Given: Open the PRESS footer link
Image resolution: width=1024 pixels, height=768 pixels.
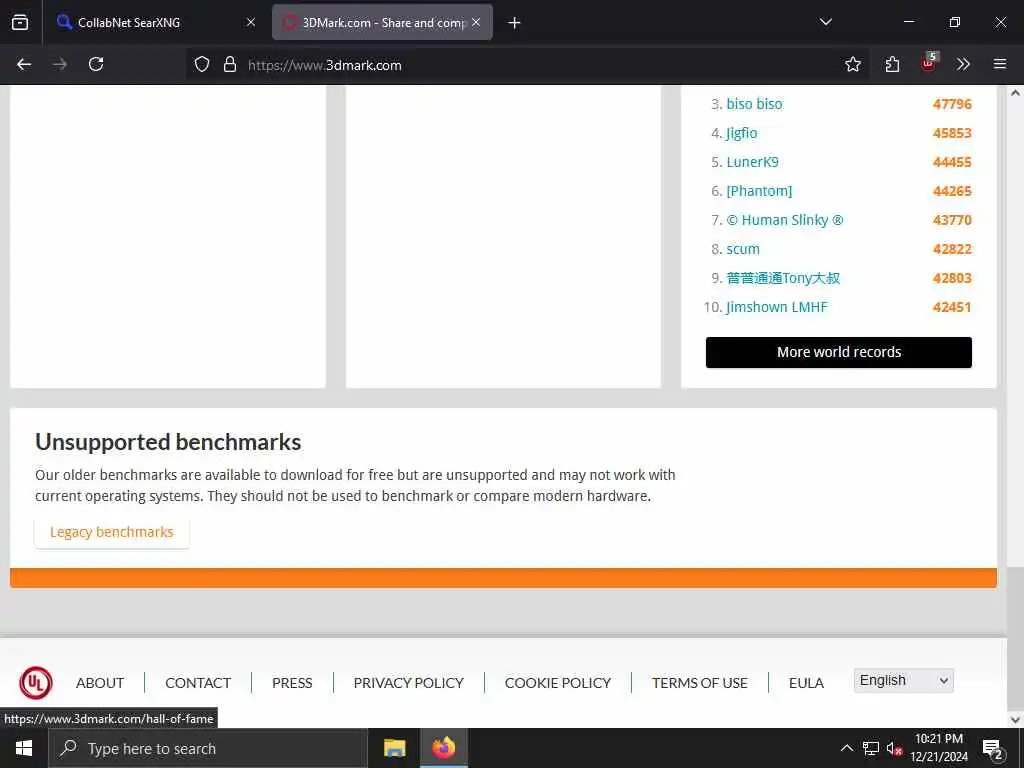Looking at the screenshot, I should (x=292, y=683).
